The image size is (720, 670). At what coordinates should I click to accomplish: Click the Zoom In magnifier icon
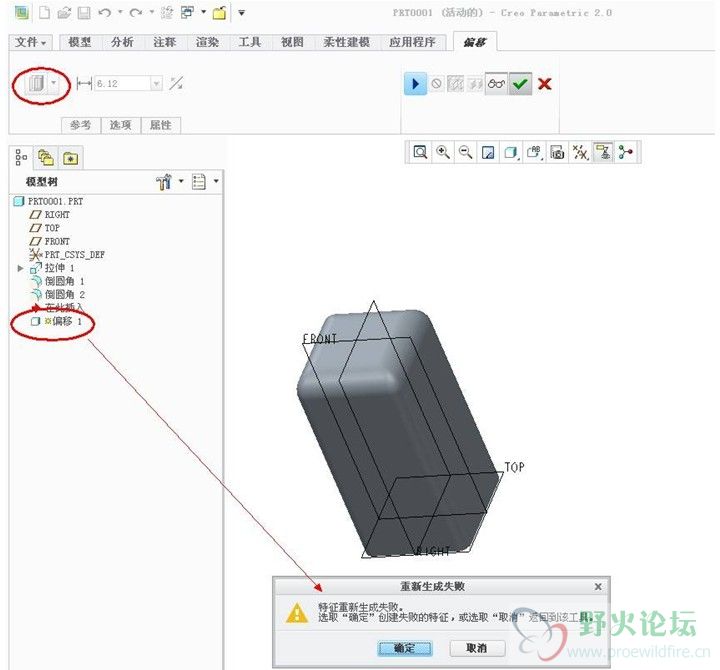[x=443, y=152]
